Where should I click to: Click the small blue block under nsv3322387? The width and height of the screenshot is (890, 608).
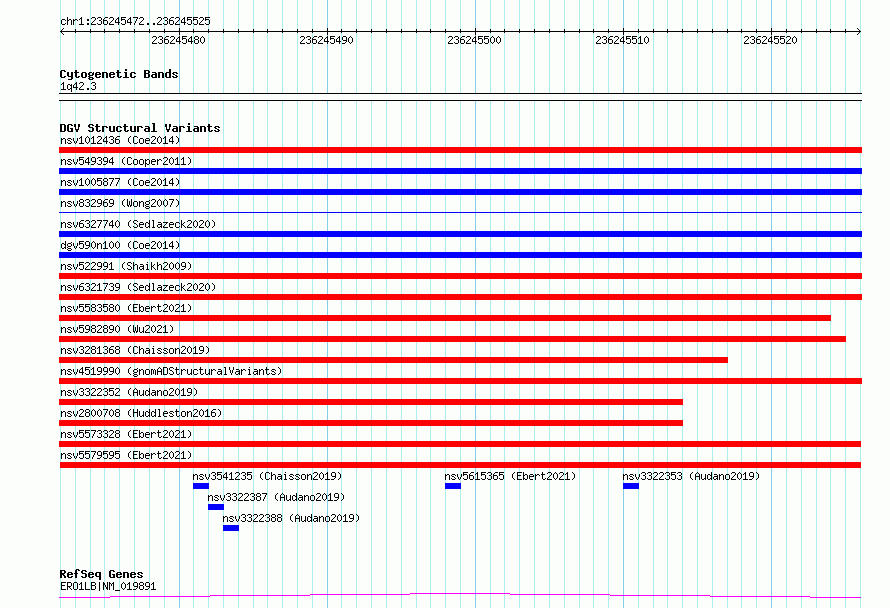tap(216, 507)
